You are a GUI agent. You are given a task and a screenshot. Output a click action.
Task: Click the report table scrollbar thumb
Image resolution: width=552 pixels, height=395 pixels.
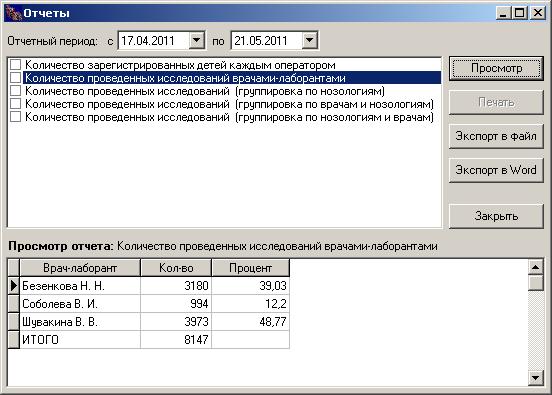[x=535, y=283]
